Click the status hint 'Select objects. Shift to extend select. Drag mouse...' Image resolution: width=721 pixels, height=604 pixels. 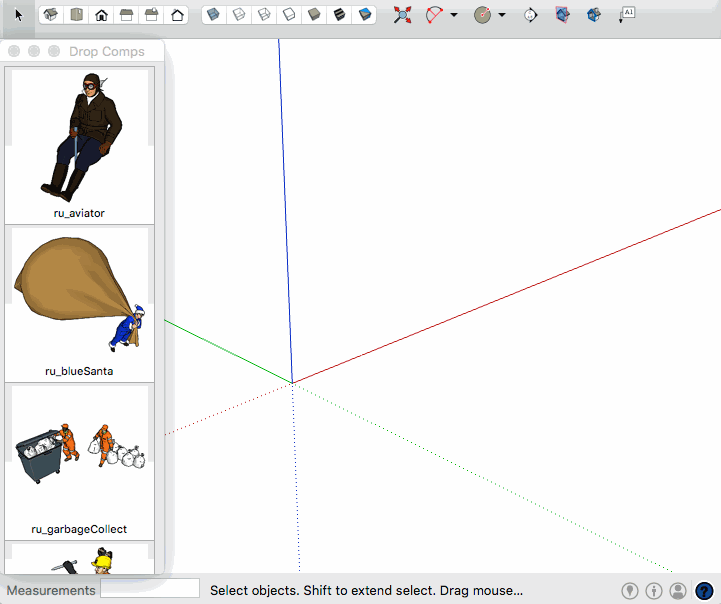(x=366, y=590)
